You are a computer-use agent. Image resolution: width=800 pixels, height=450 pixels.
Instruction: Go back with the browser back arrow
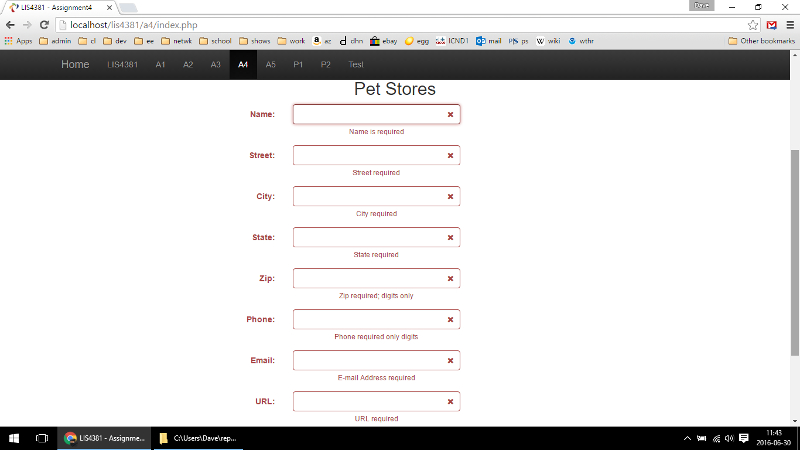(10, 24)
